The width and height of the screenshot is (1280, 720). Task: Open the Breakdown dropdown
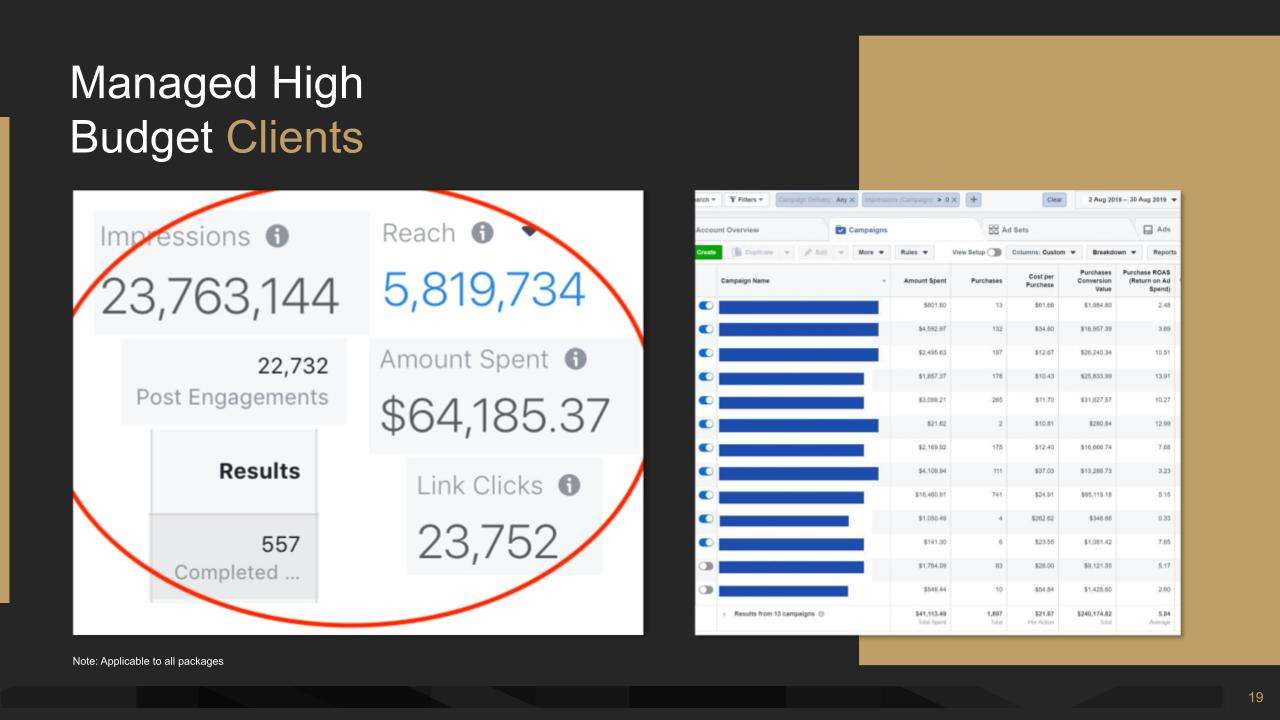click(x=1116, y=252)
